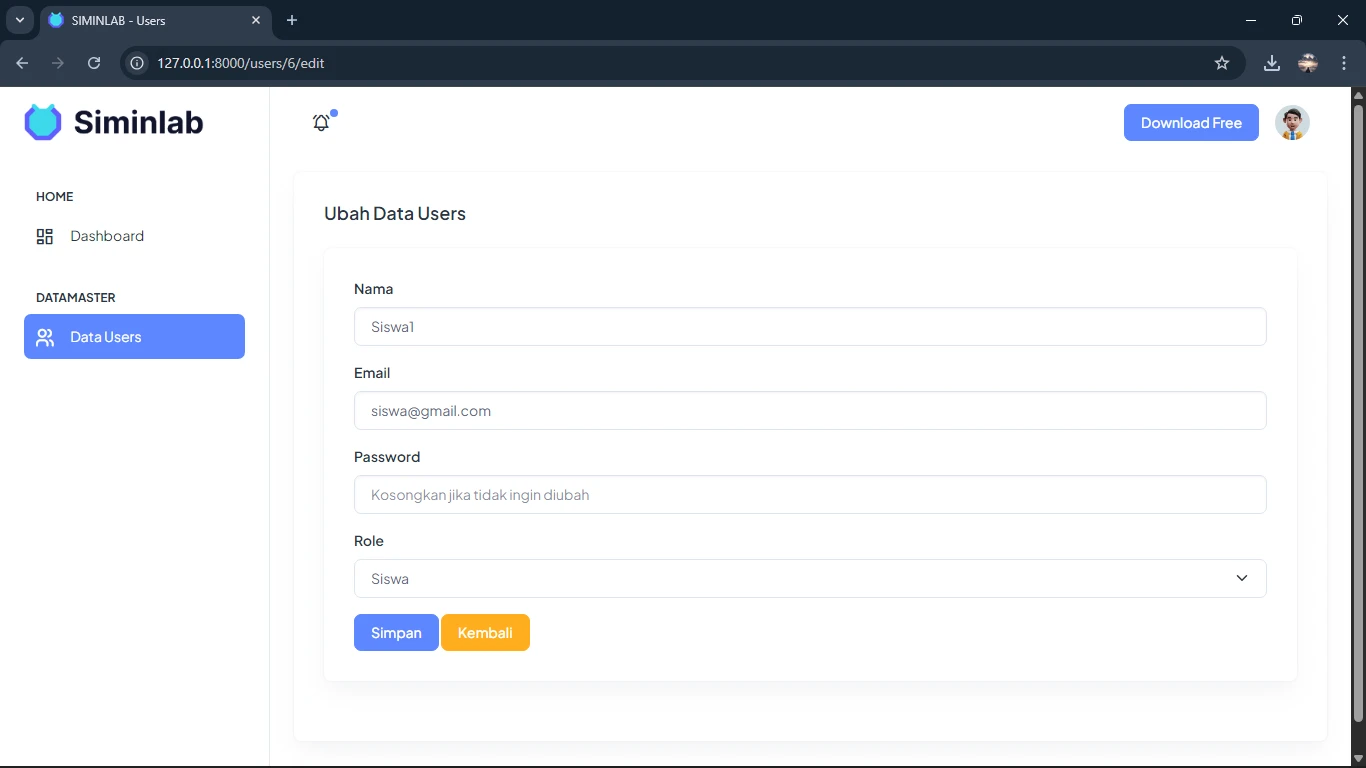Click into the Email field
The image size is (1366, 768).
tap(809, 411)
